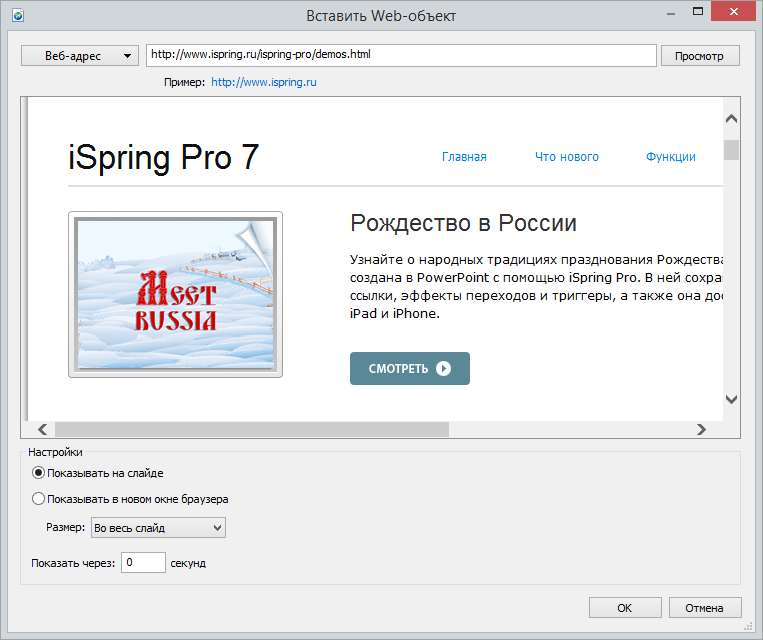
Task: Click the preview vertical scroll up arrow
Action: [x=731, y=118]
